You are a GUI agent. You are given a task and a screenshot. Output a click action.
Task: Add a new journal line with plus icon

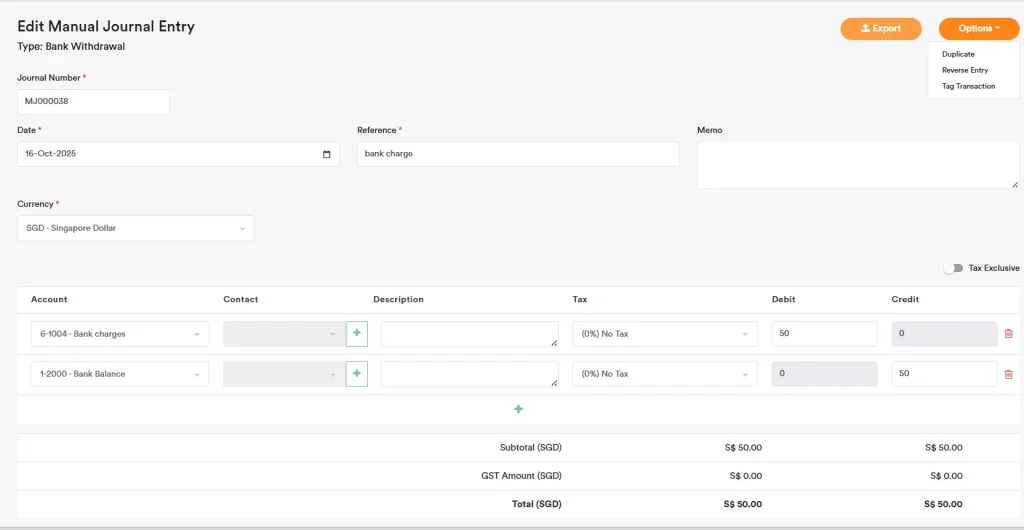coord(518,409)
